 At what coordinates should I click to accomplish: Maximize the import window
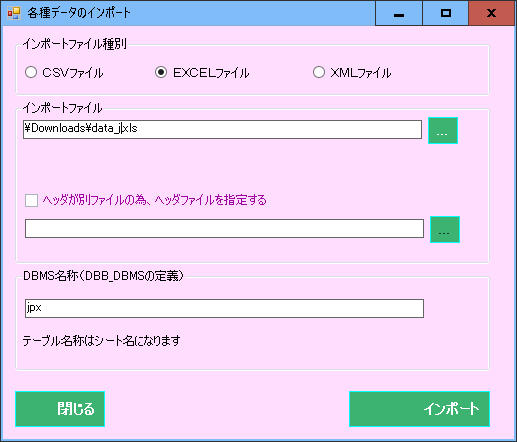coord(445,13)
